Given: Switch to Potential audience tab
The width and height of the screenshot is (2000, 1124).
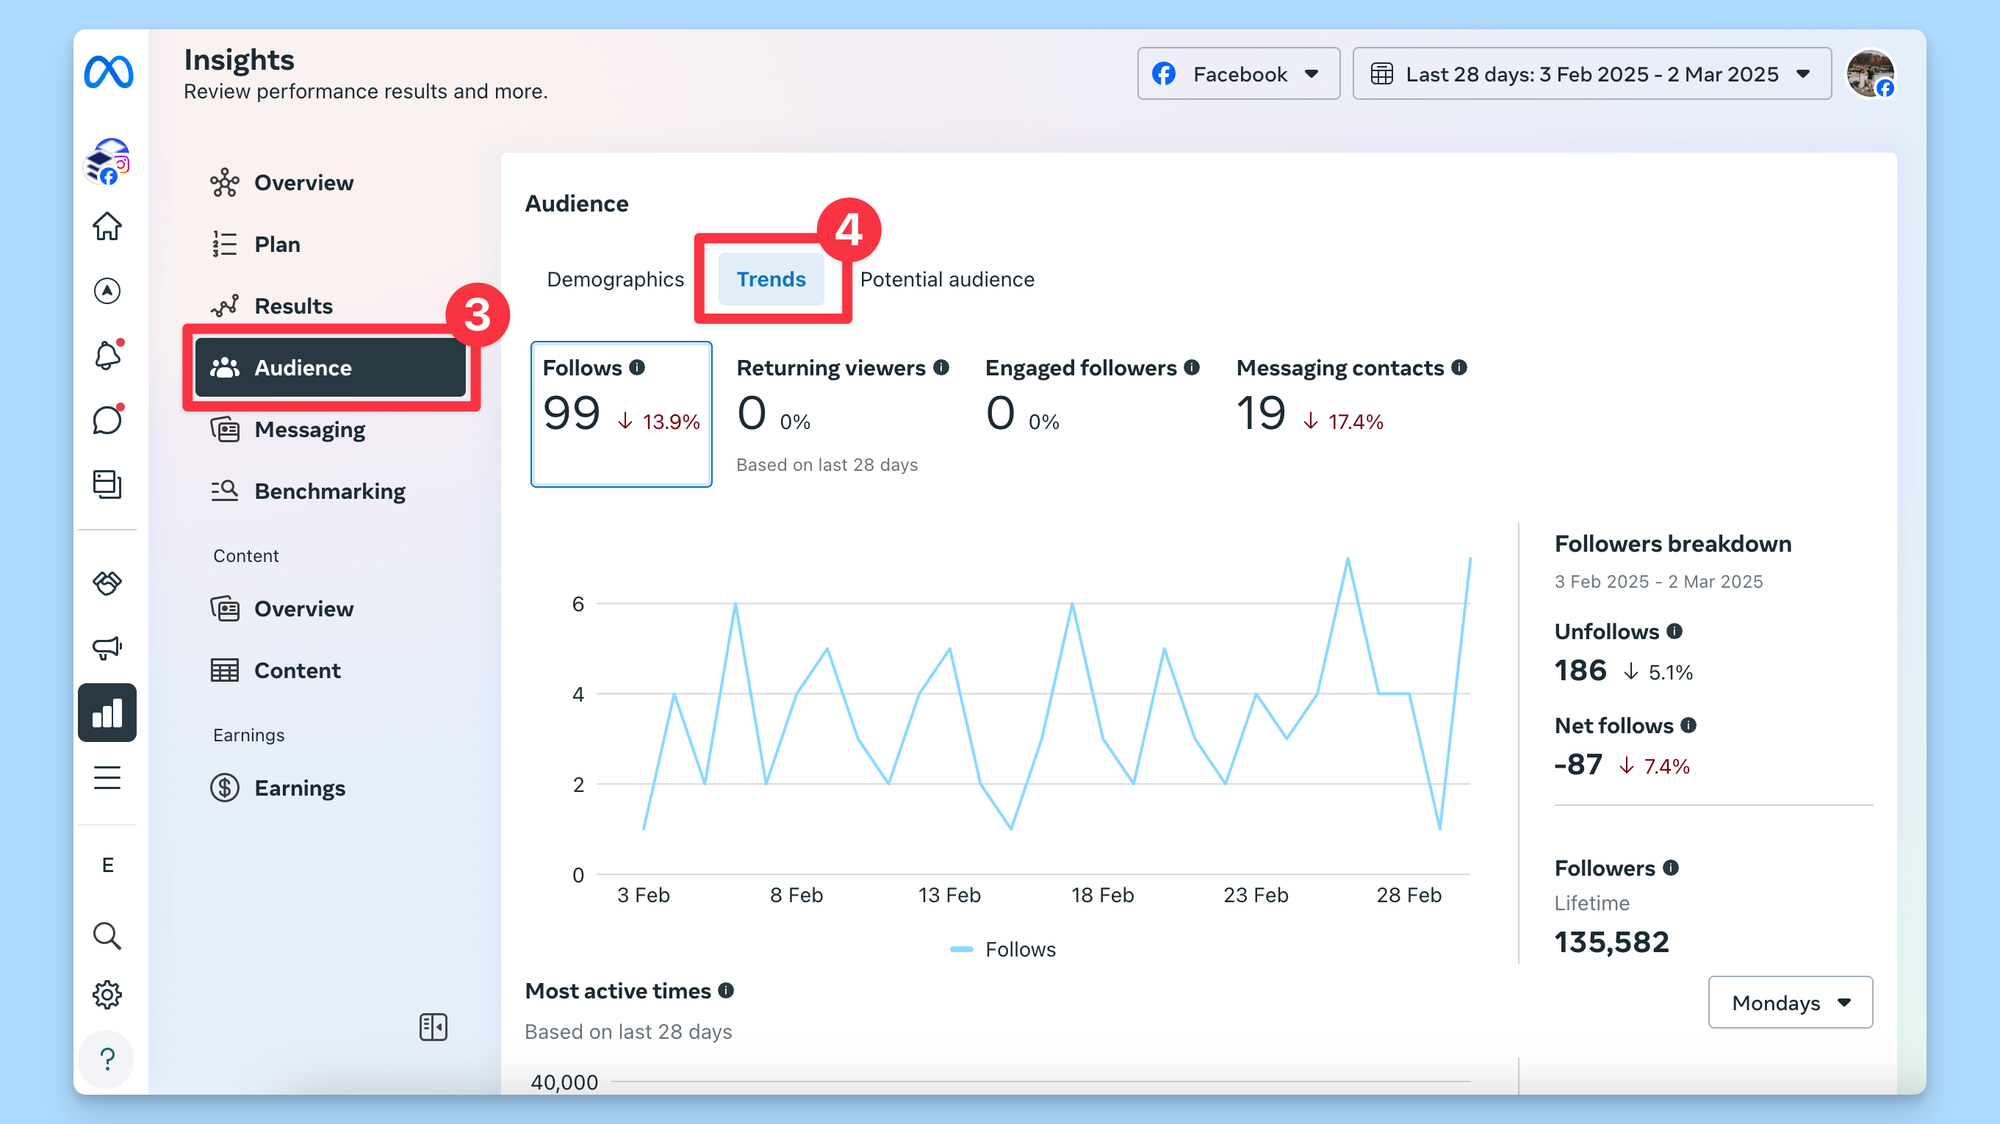Looking at the screenshot, I should click(946, 279).
